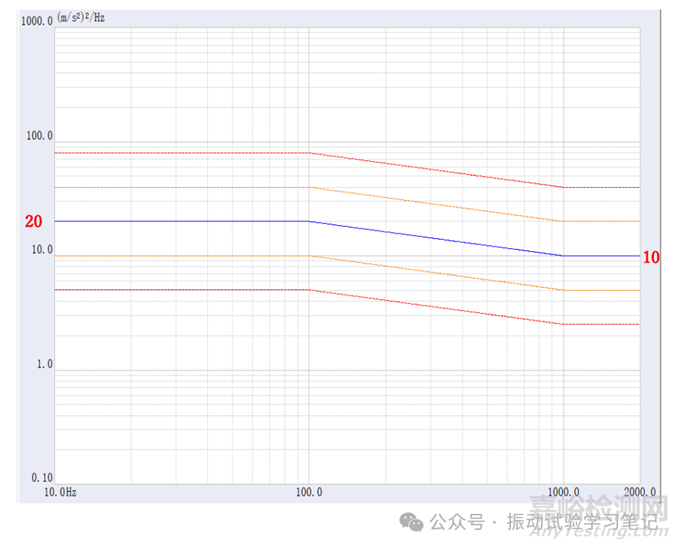Select the red "20" annotation label
Image resolution: width=680 pixels, height=549 pixels.
[x=33, y=222]
